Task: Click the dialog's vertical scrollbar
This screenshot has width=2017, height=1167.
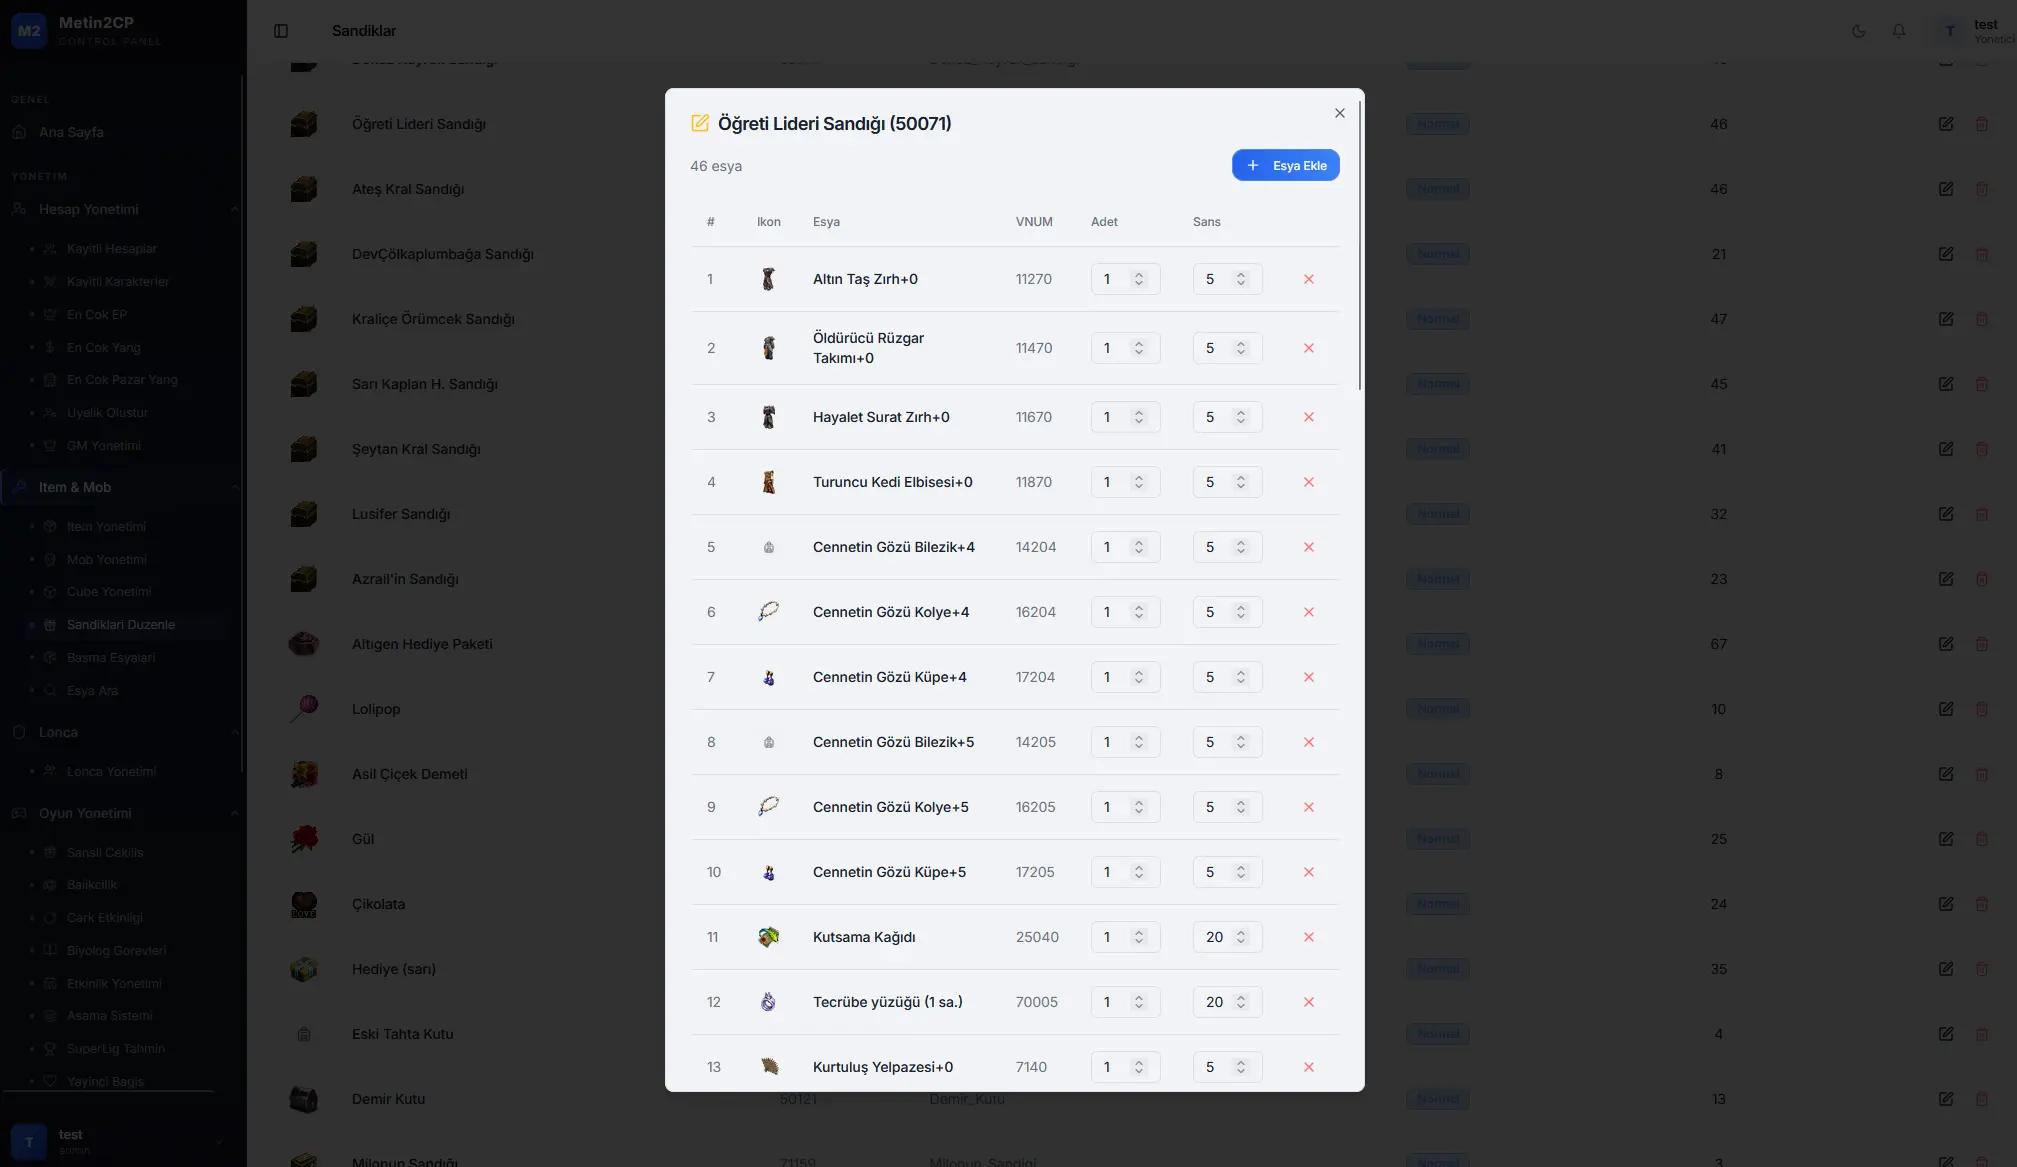Action: click(1360, 245)
